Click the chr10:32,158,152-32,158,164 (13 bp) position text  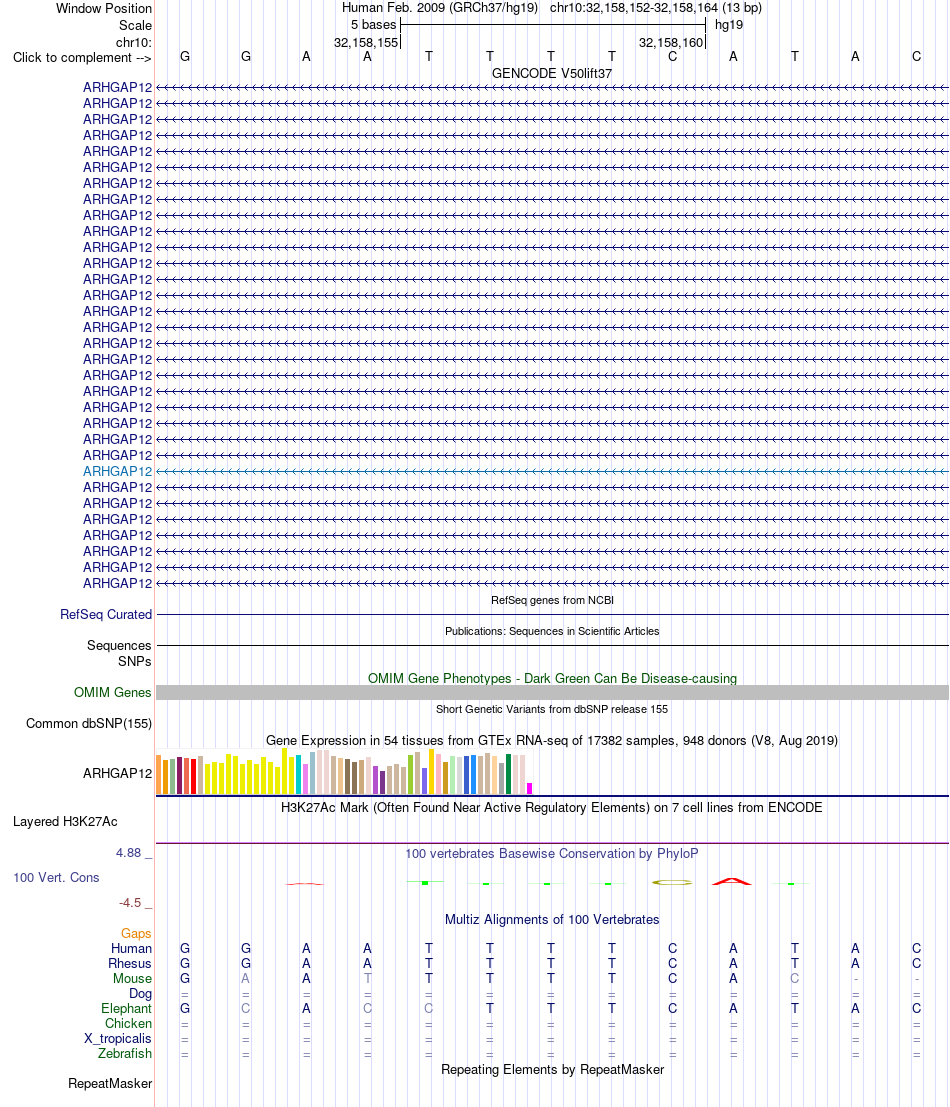(x=656, y=8)
